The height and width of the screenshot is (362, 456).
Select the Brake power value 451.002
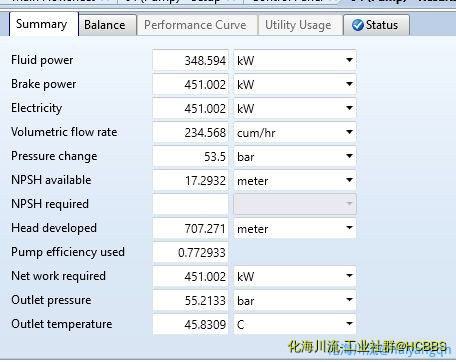pos(190,84)
